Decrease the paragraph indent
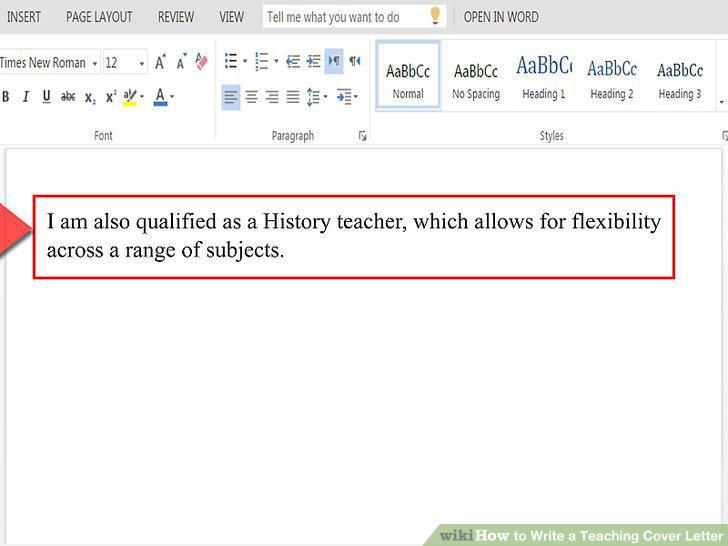The height and width of the screenshot is (546, 728). coord(293,61)
